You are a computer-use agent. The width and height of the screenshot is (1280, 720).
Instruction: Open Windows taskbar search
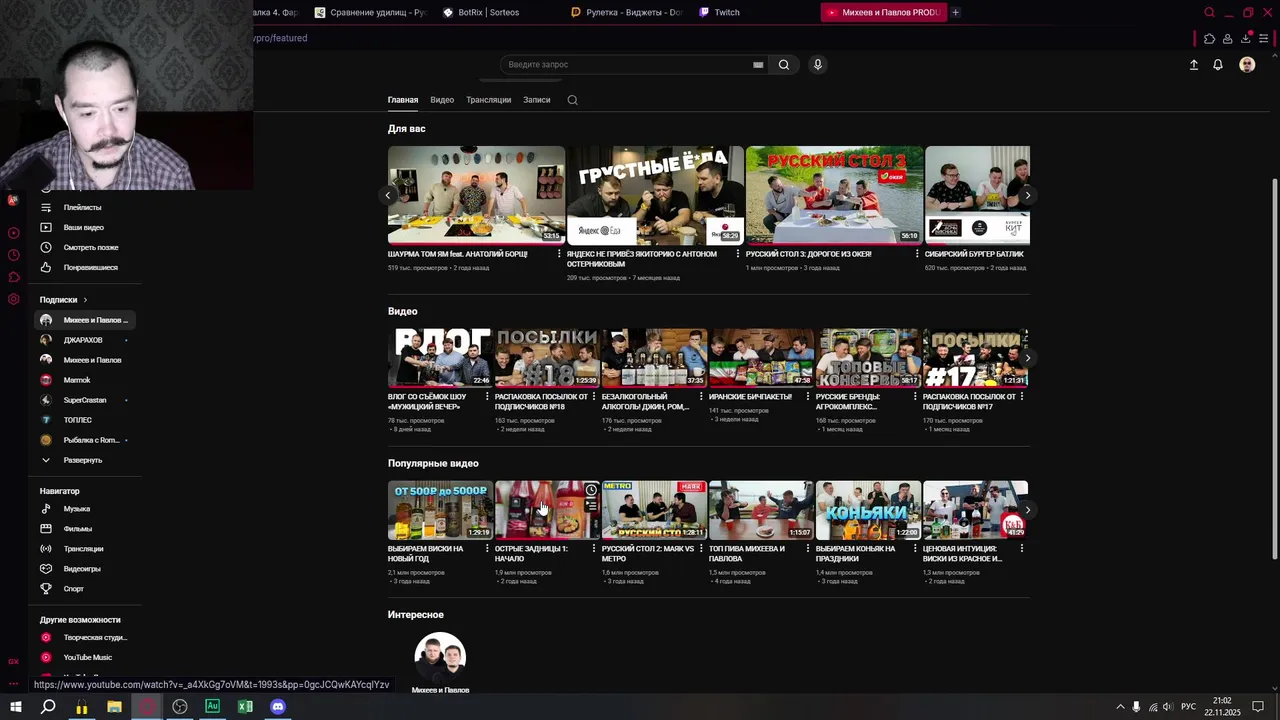48,707
